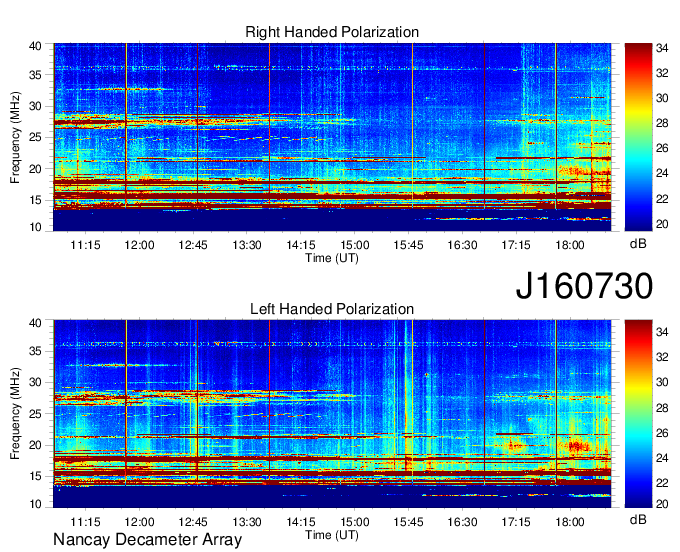Viewport: 680px width, 552px height.
Task: Click the Right Handed Polarization title
Action: 332,32
